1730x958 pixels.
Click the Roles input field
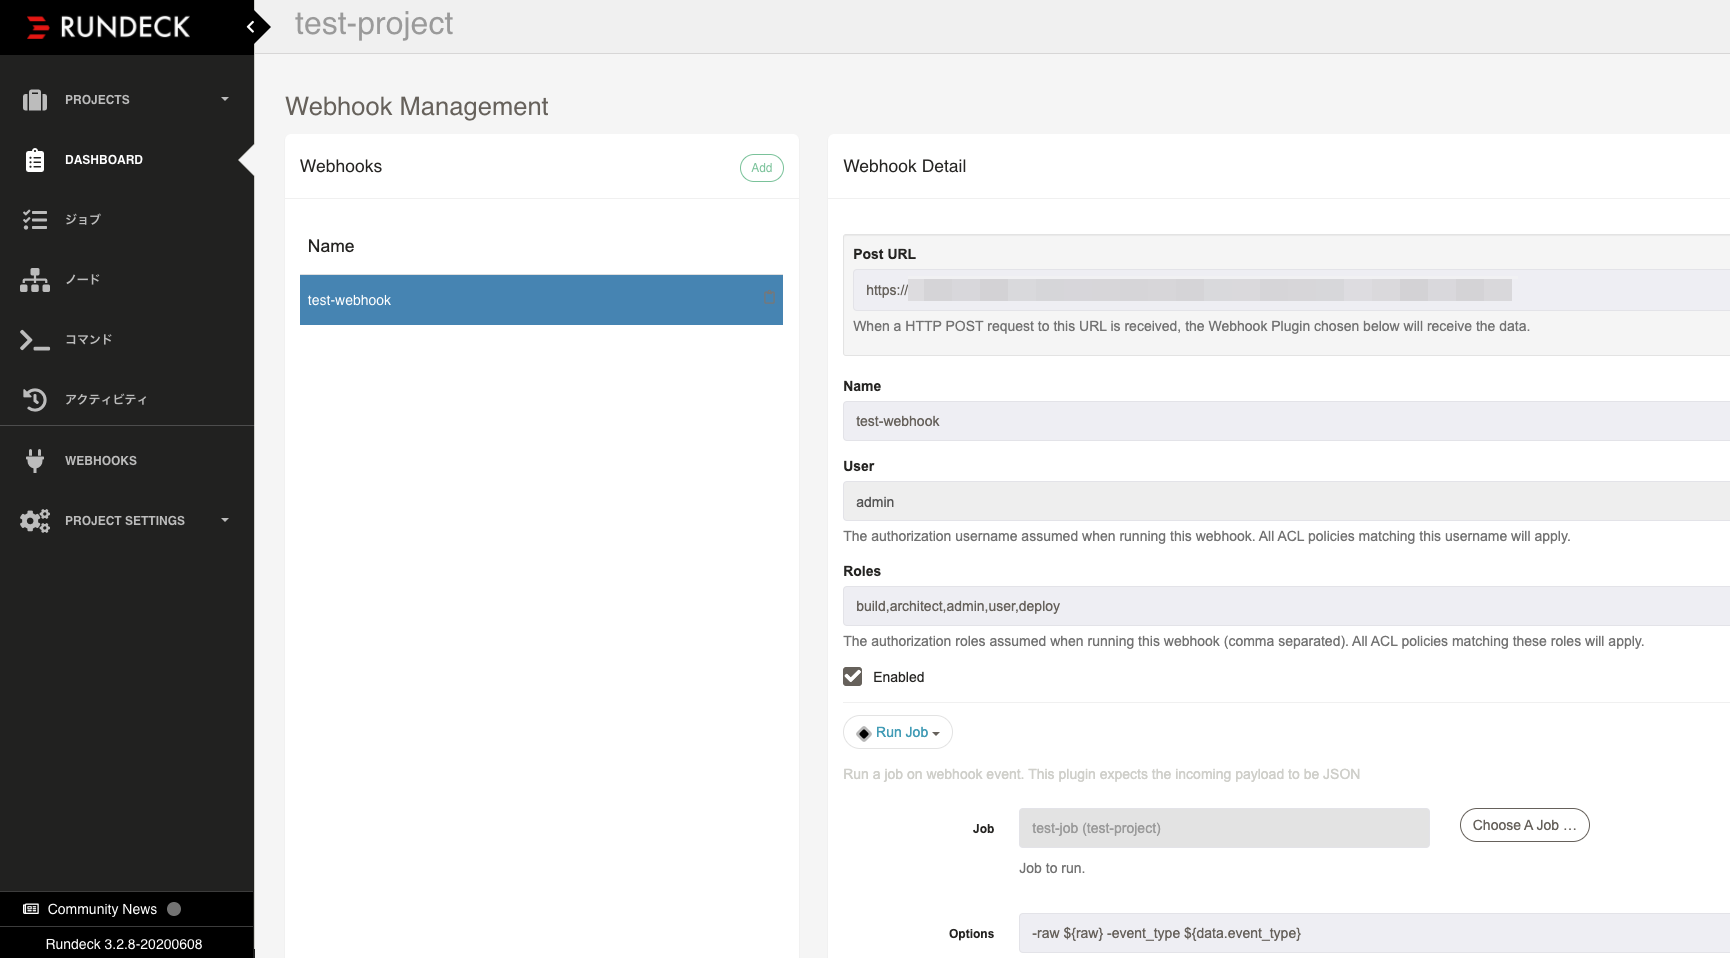click(x=1286, y=606)
